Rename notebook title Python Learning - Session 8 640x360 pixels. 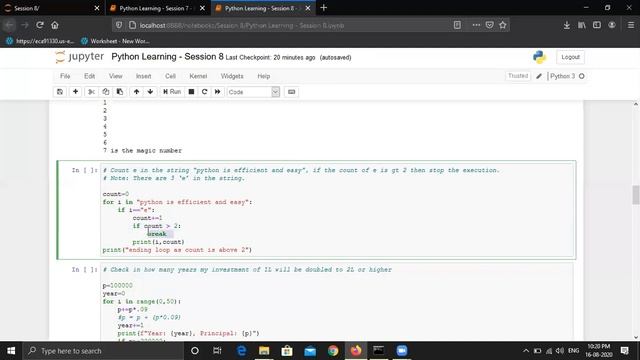pyautogui.click(x=167, y=57)
